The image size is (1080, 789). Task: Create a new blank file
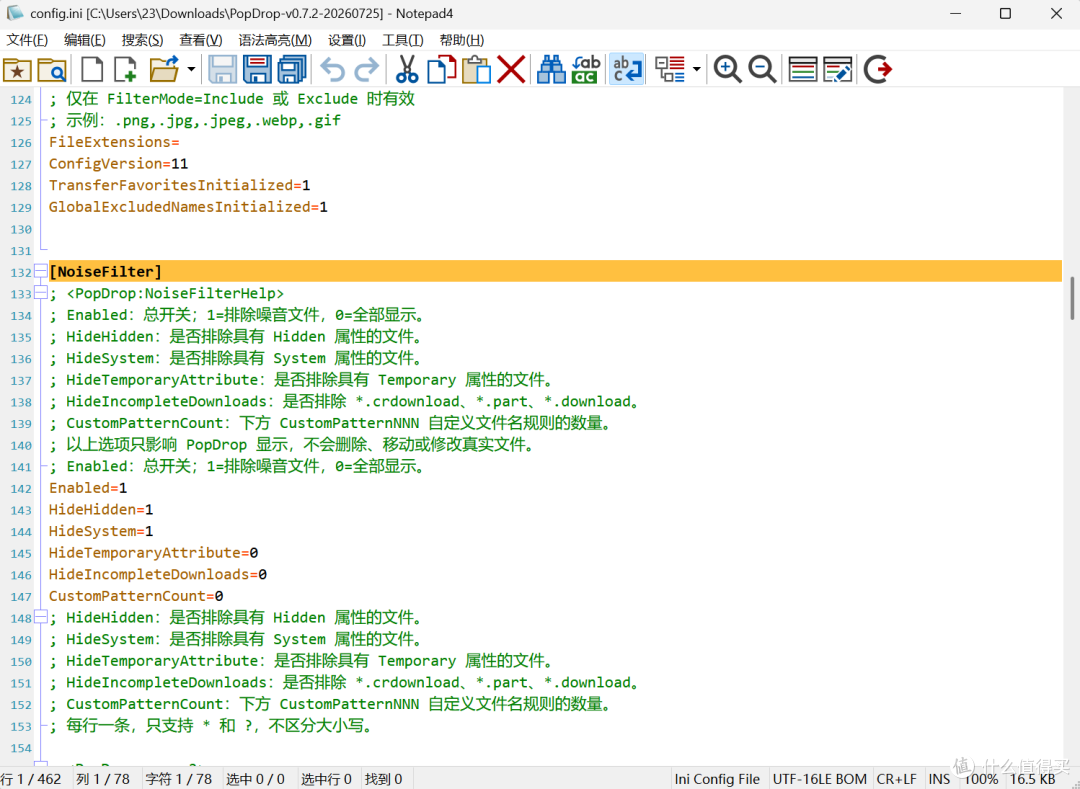pyautogui.click(x=92, y=70)
